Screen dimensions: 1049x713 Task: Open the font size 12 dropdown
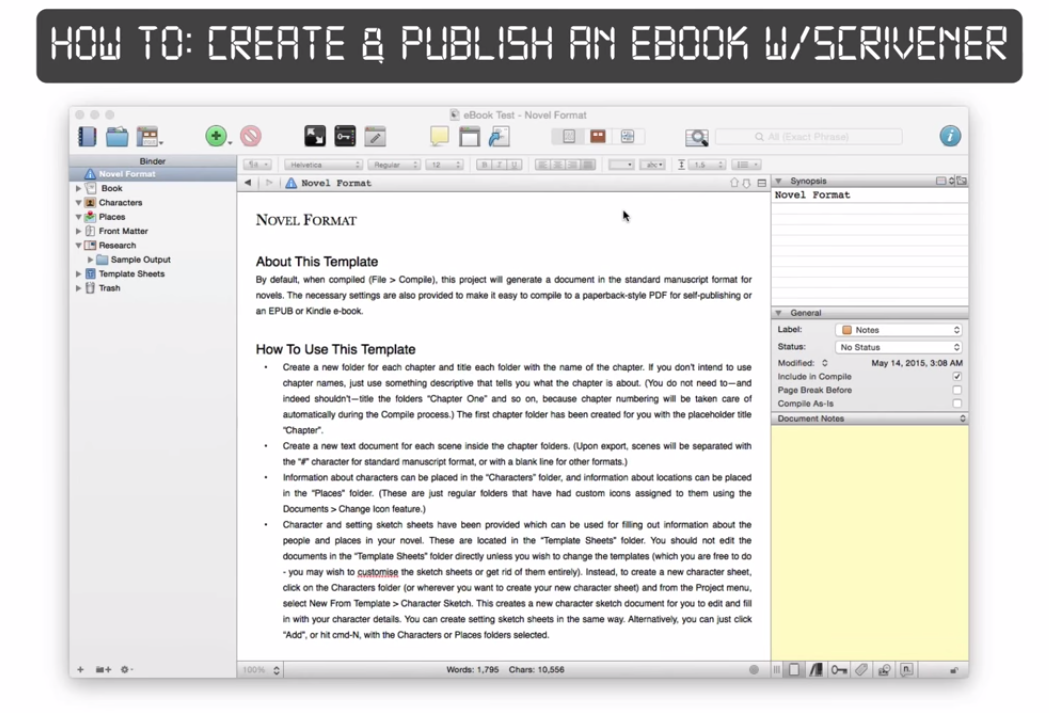(x=444, y=165)
